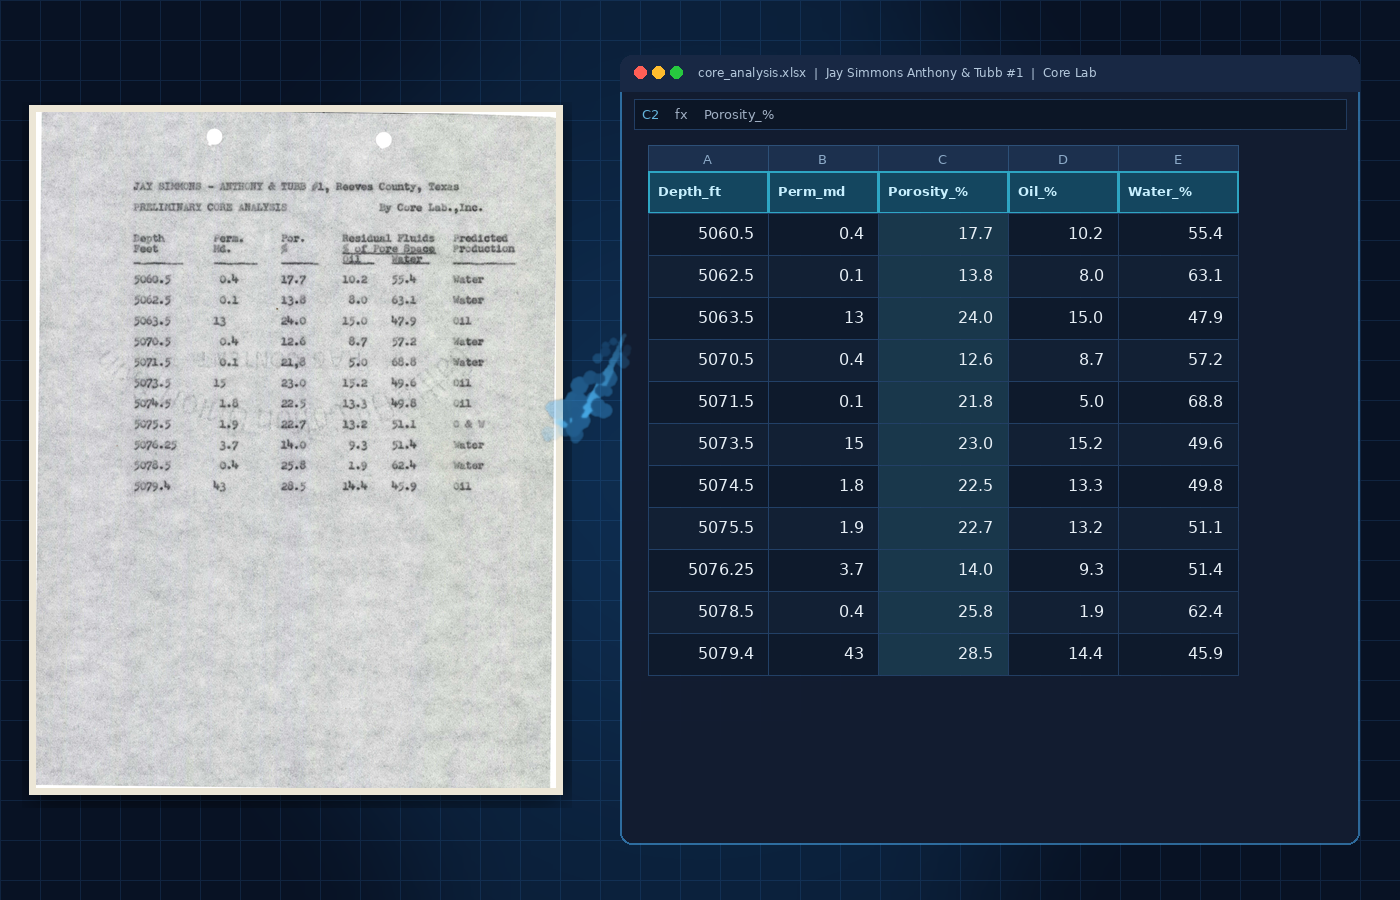The height and width of the screenshot is (900, 1400).
Task: Click porosity value 28.5
Action: click(943, 654)
